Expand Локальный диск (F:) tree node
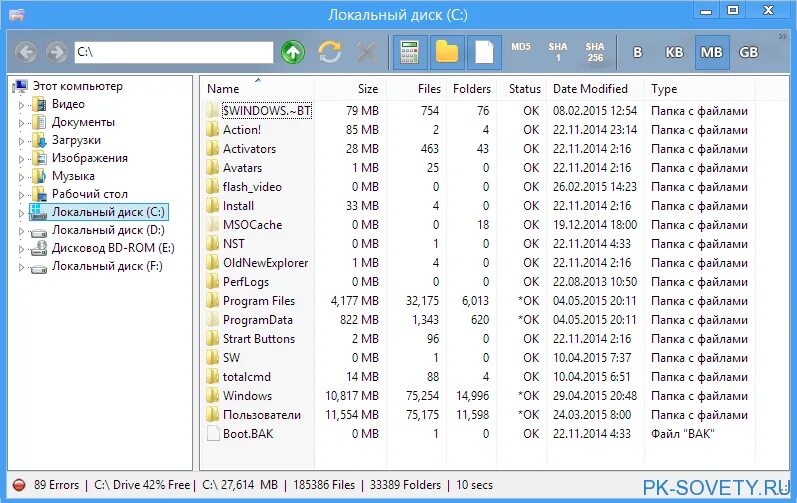The height and width of the screenshot is (503, 797). tap(21, 267)
